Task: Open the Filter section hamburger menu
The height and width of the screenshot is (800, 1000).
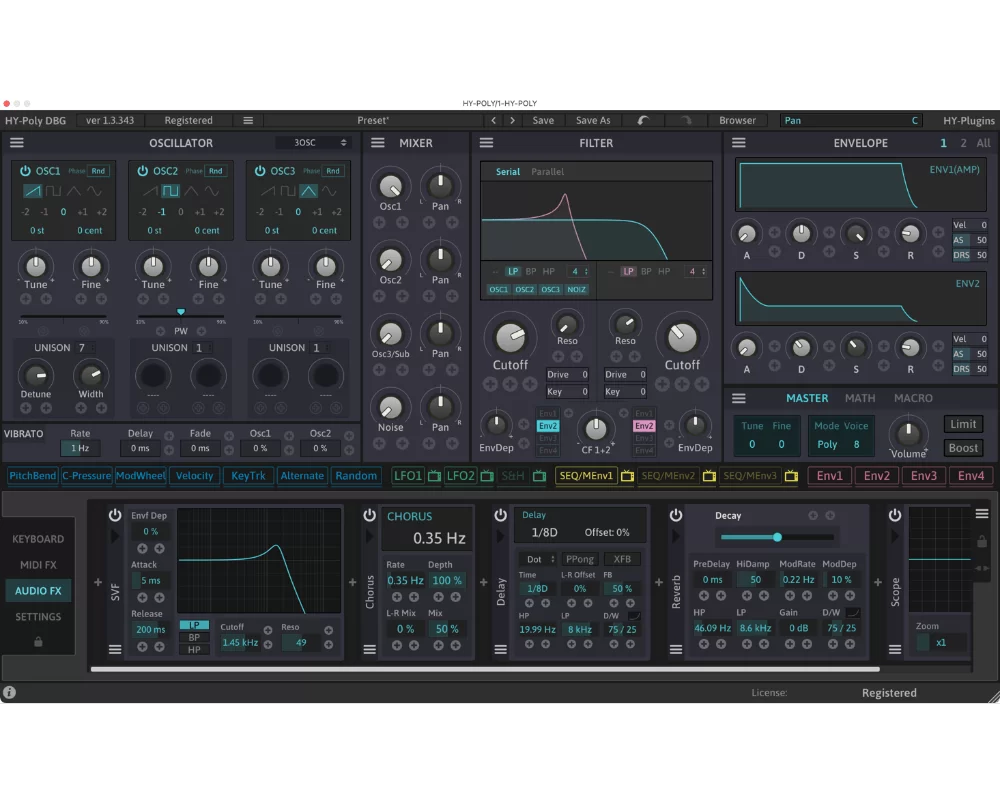Action: point(486,143)
